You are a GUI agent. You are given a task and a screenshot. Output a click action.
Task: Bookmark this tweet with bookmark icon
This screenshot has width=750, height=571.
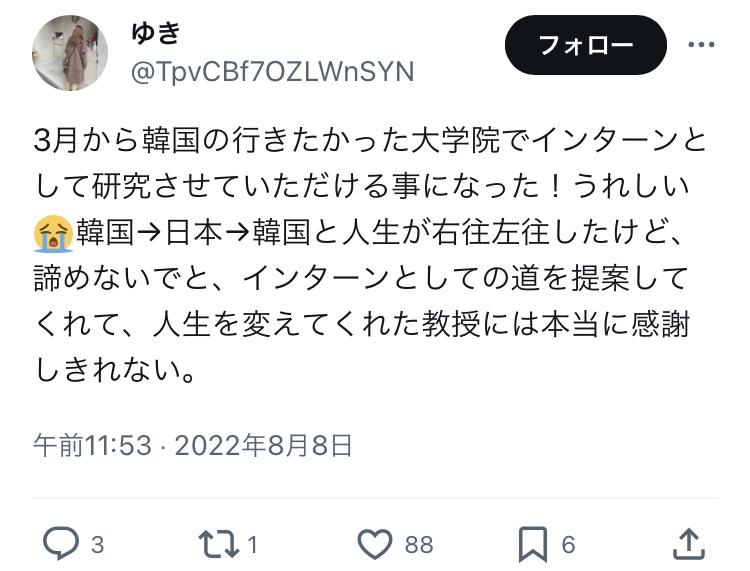pyautogui.click(x=532, y=544)
